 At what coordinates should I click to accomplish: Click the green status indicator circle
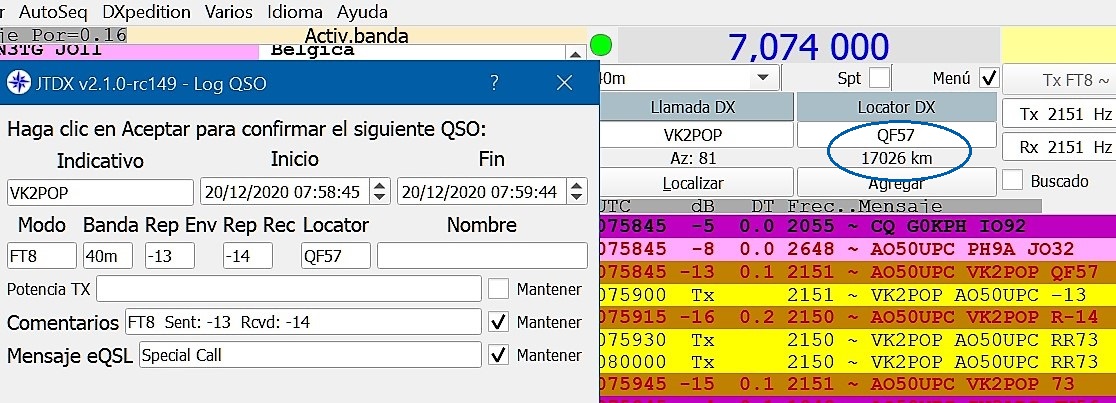[601, 46]
